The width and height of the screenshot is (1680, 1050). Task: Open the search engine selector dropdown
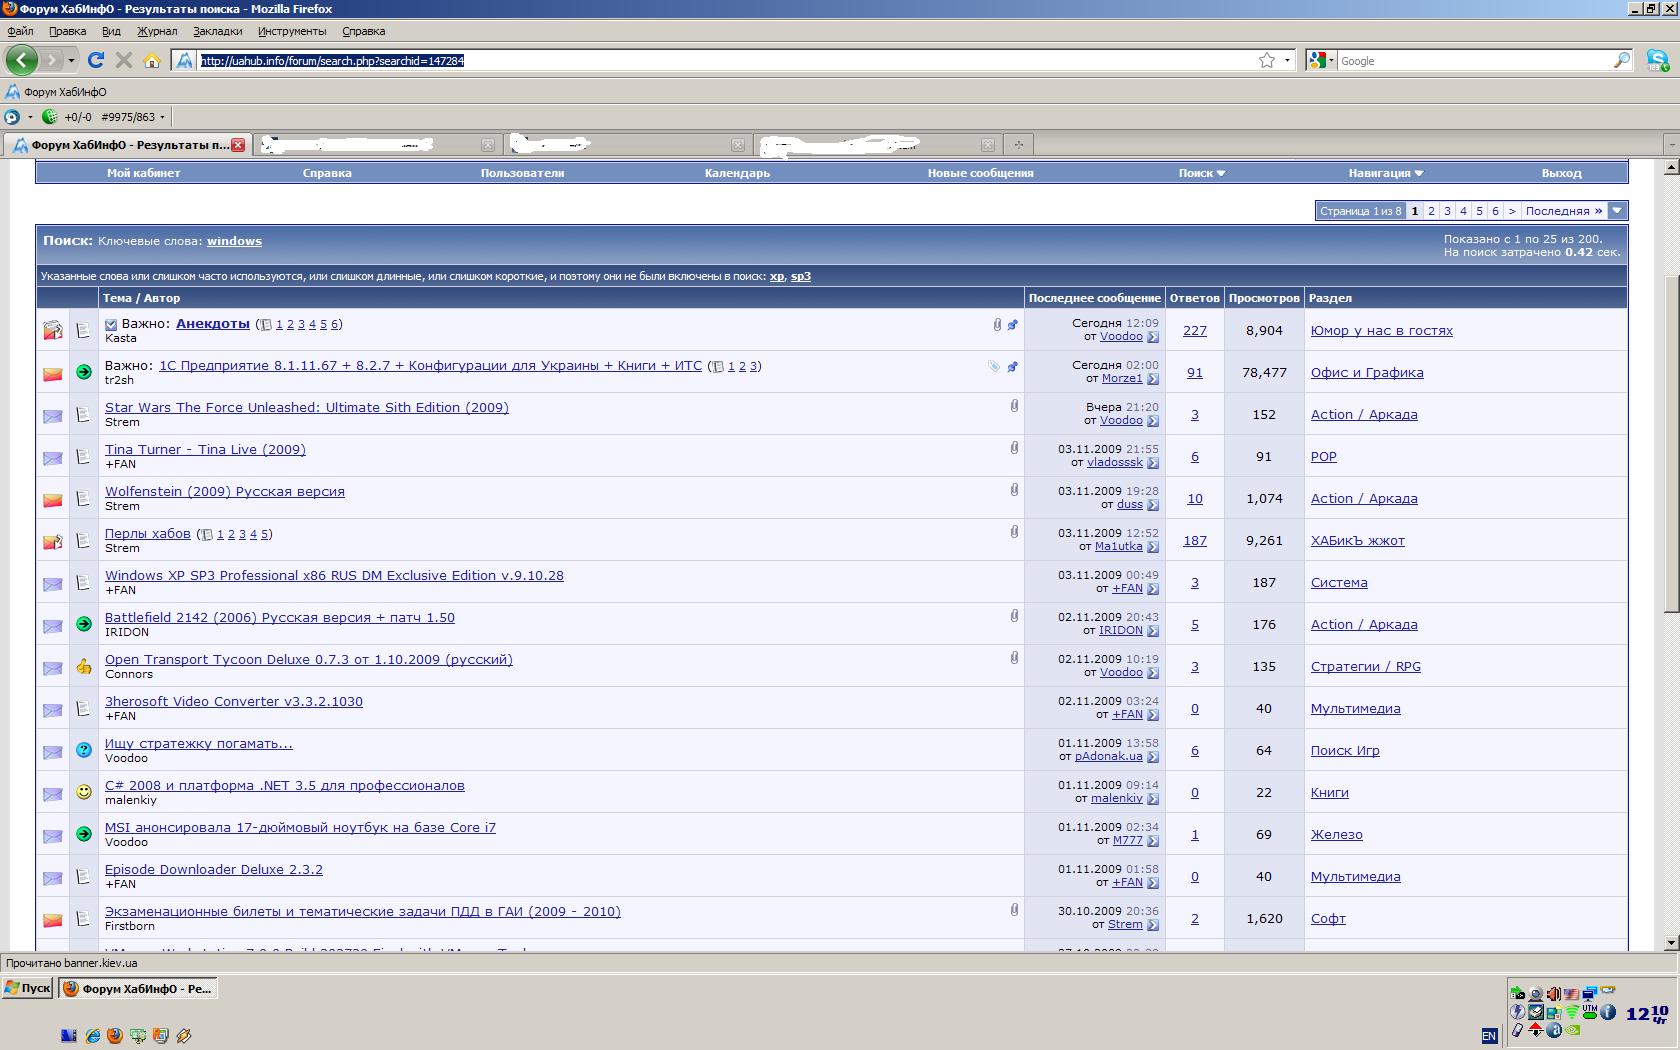click(x=1320, y=60)
